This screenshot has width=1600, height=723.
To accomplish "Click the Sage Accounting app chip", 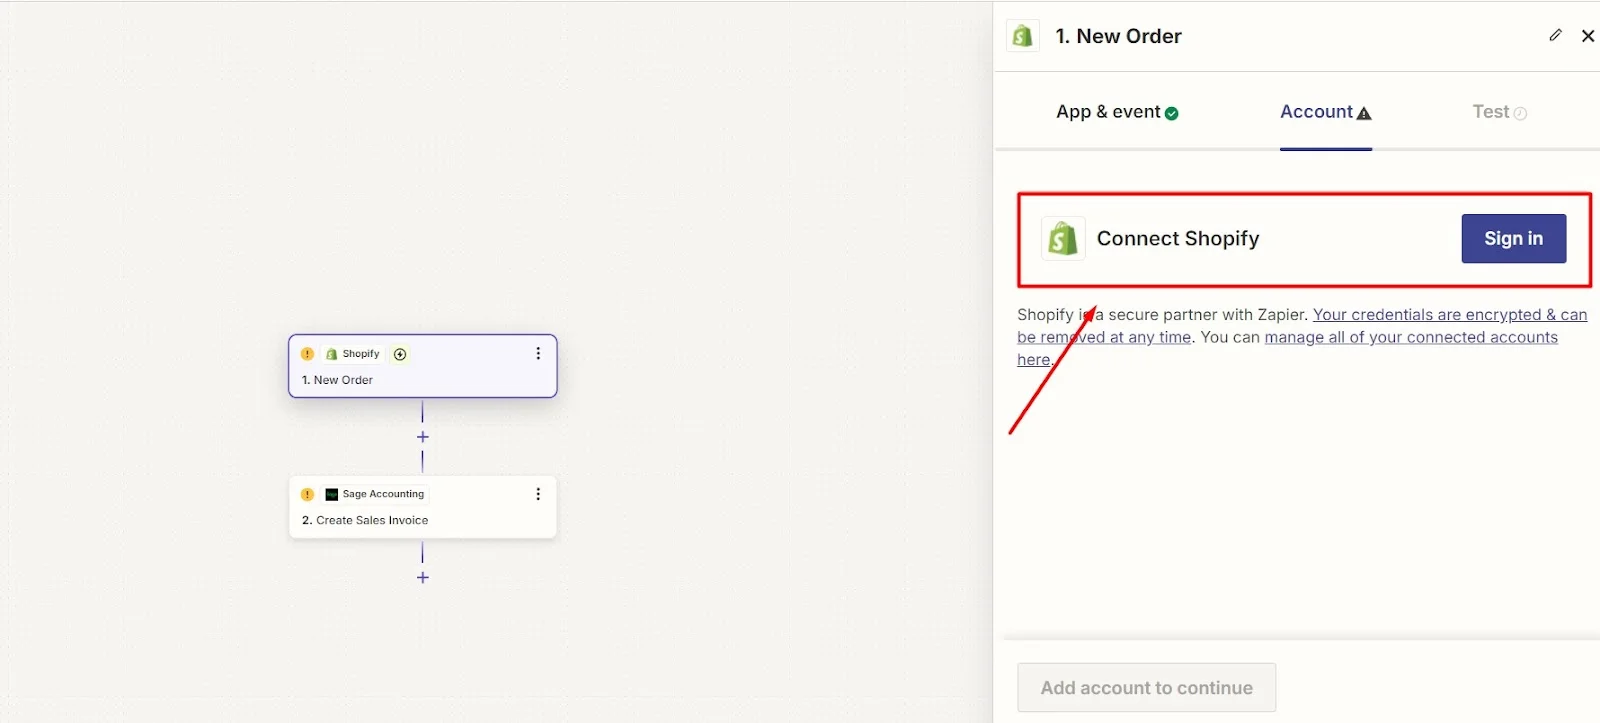I will point(375,494).
